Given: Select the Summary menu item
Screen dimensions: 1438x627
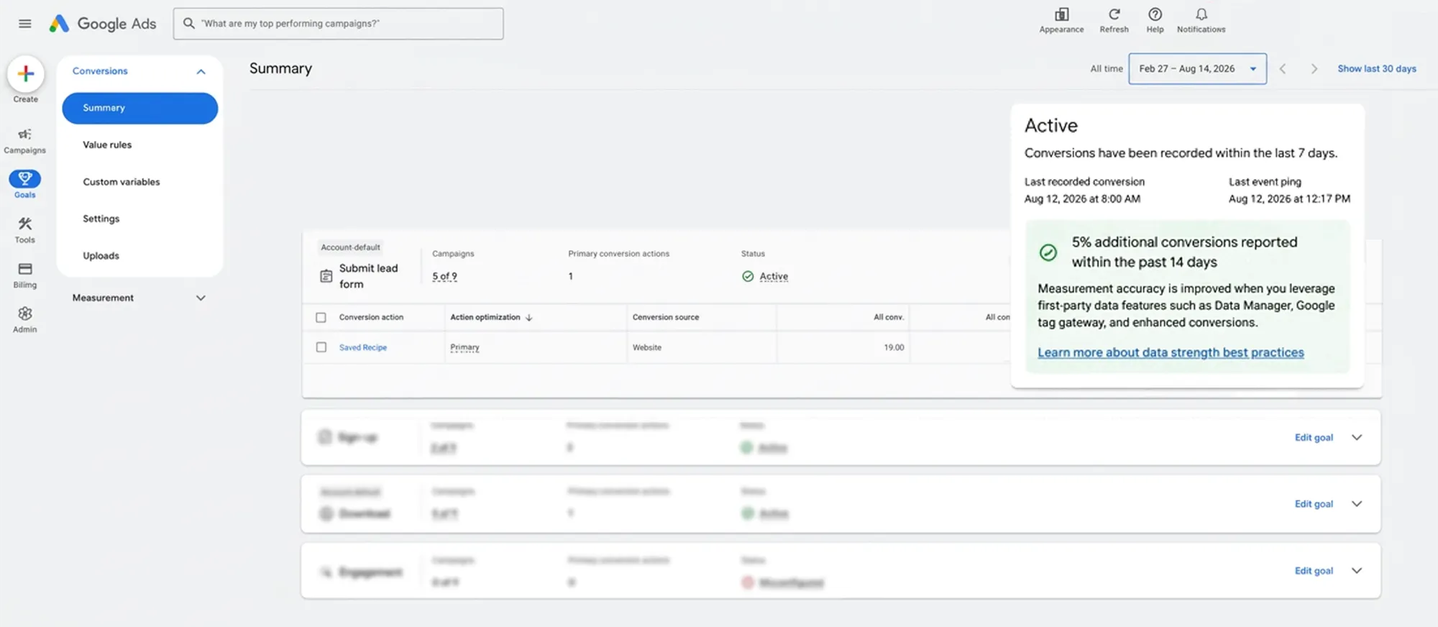Looking at the screenshot, I should (140, 108).
